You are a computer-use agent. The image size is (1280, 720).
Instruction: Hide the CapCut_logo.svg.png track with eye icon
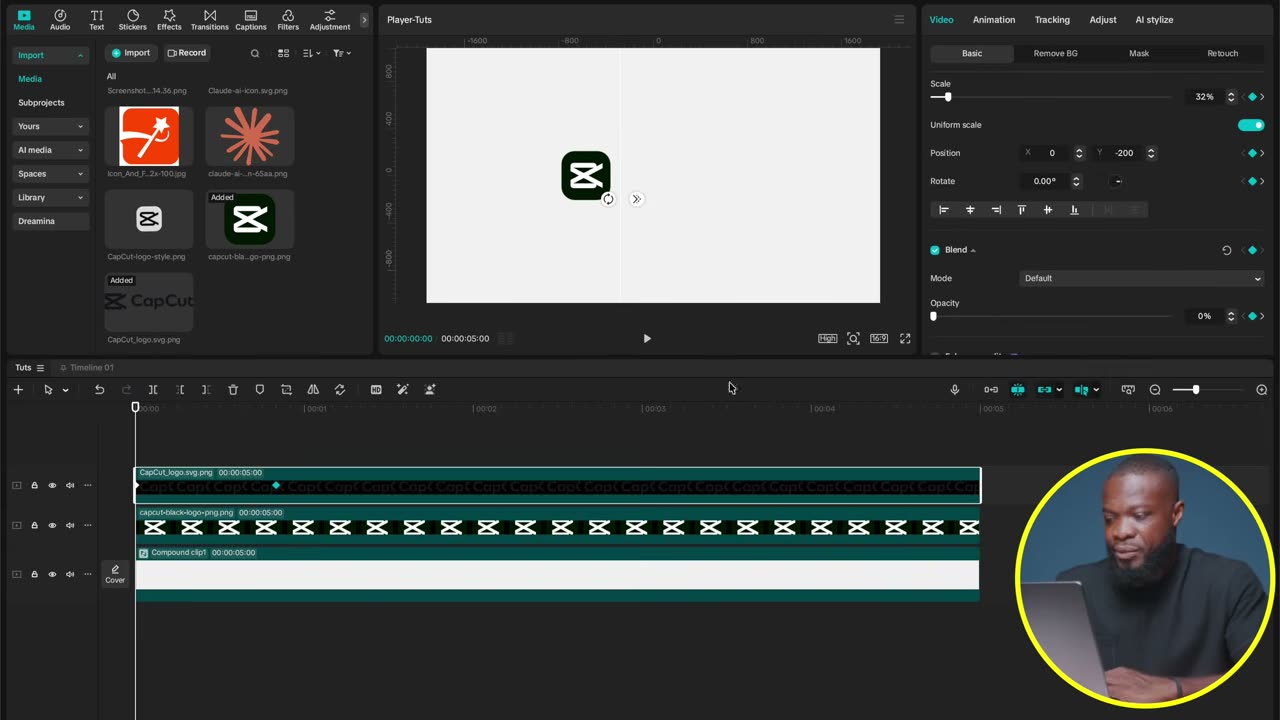coord(52,485)
